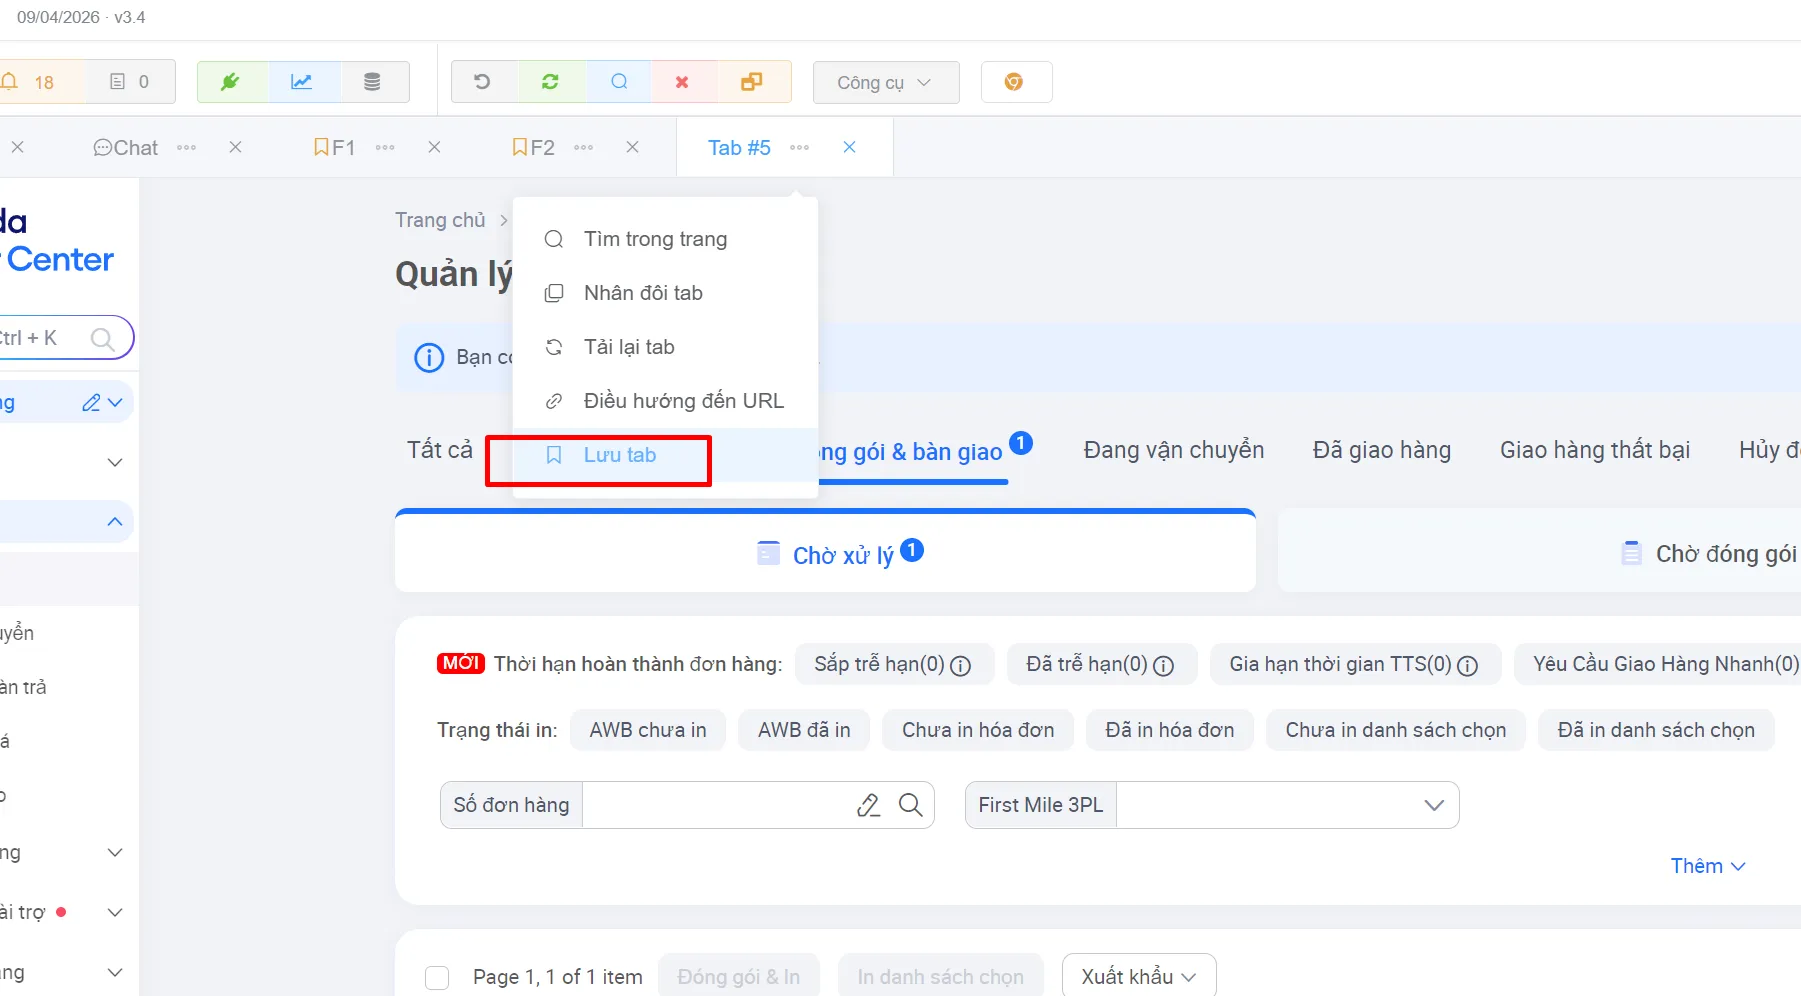
Task: Switch to the Chat tab
Action: [126, 148]
